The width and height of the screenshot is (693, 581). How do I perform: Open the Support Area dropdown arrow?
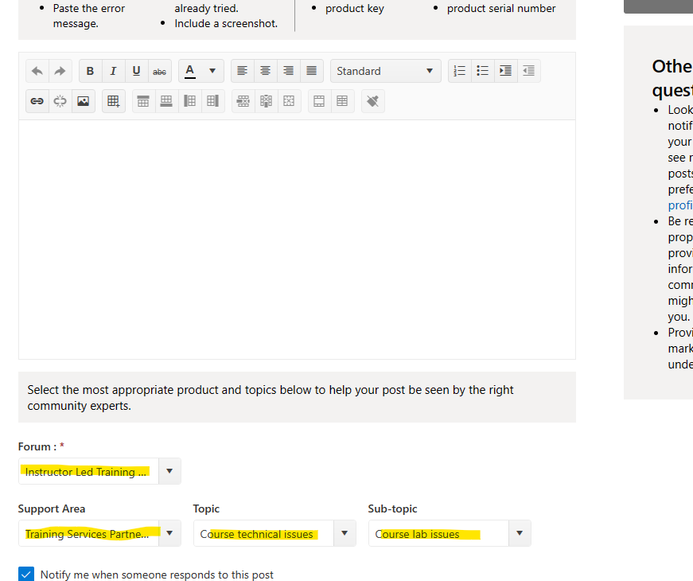click(169, 533)
